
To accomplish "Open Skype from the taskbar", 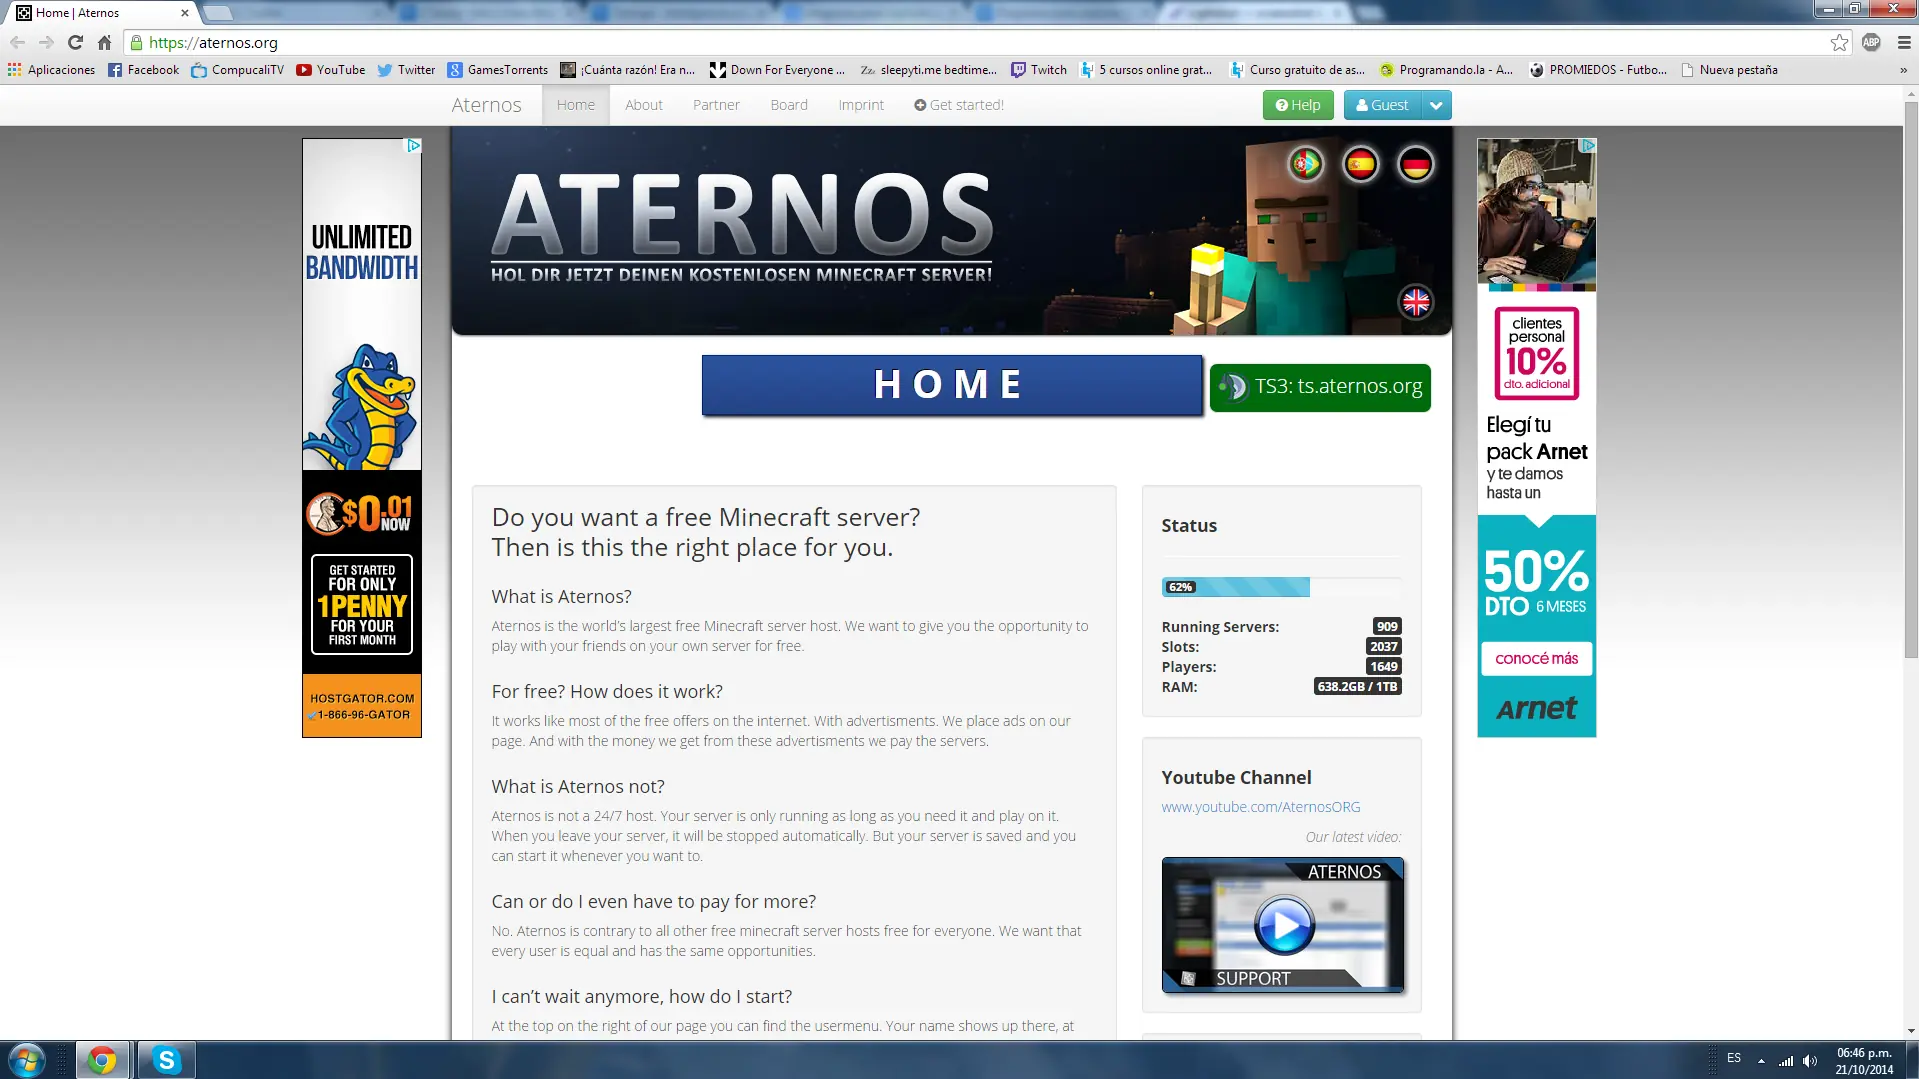I will coord(166,1060).
